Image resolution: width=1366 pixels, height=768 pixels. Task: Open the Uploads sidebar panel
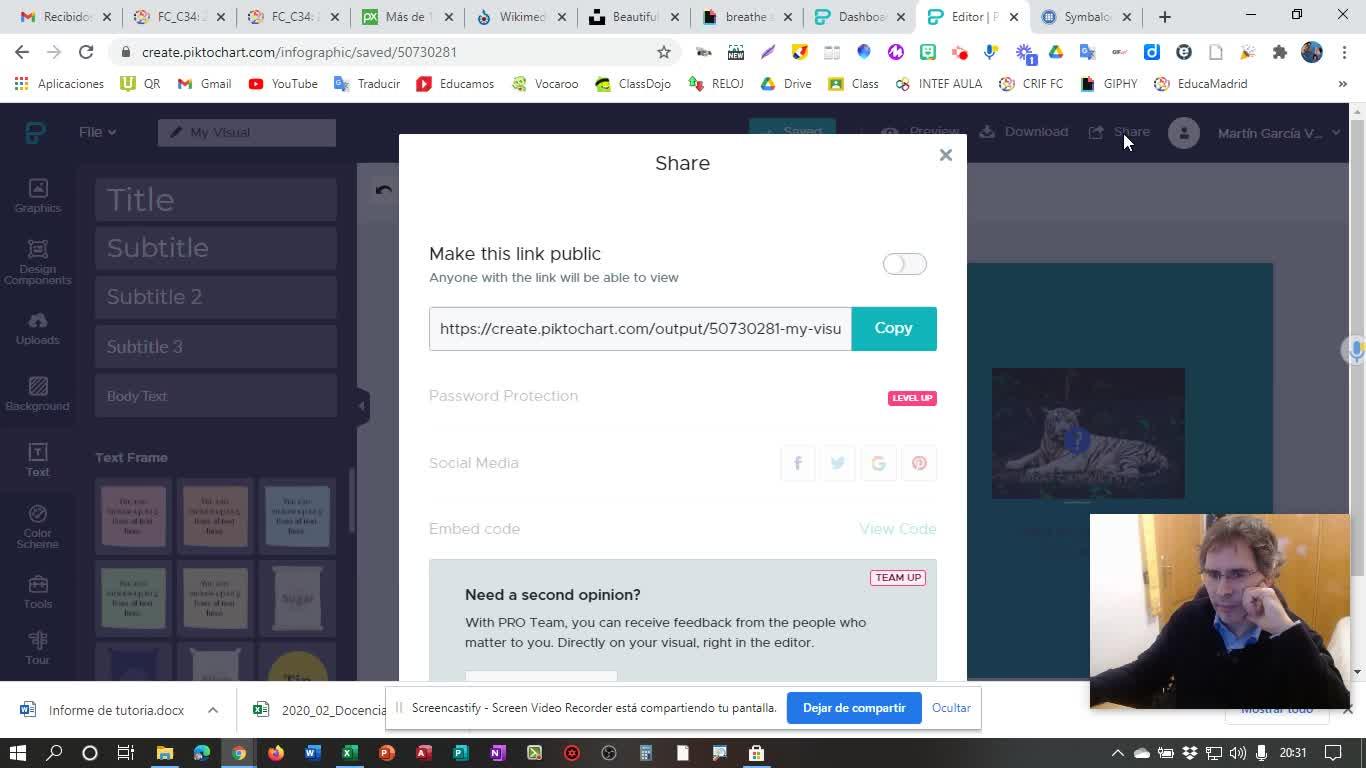(x=38, y=329)
